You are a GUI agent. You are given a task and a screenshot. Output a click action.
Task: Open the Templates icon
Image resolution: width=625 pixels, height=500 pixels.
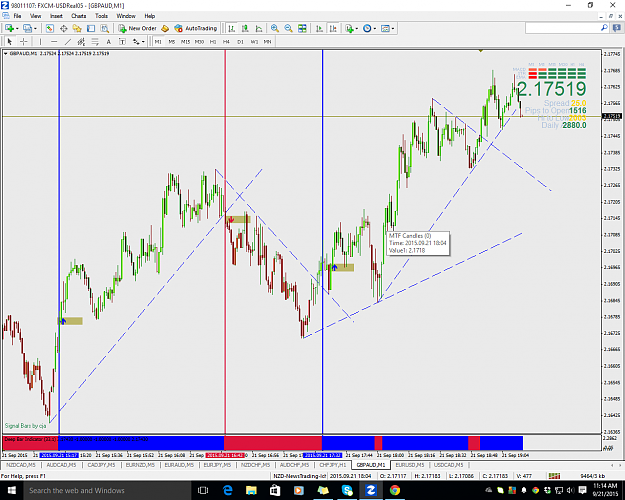pyautogui.click(x=385, y=28)
